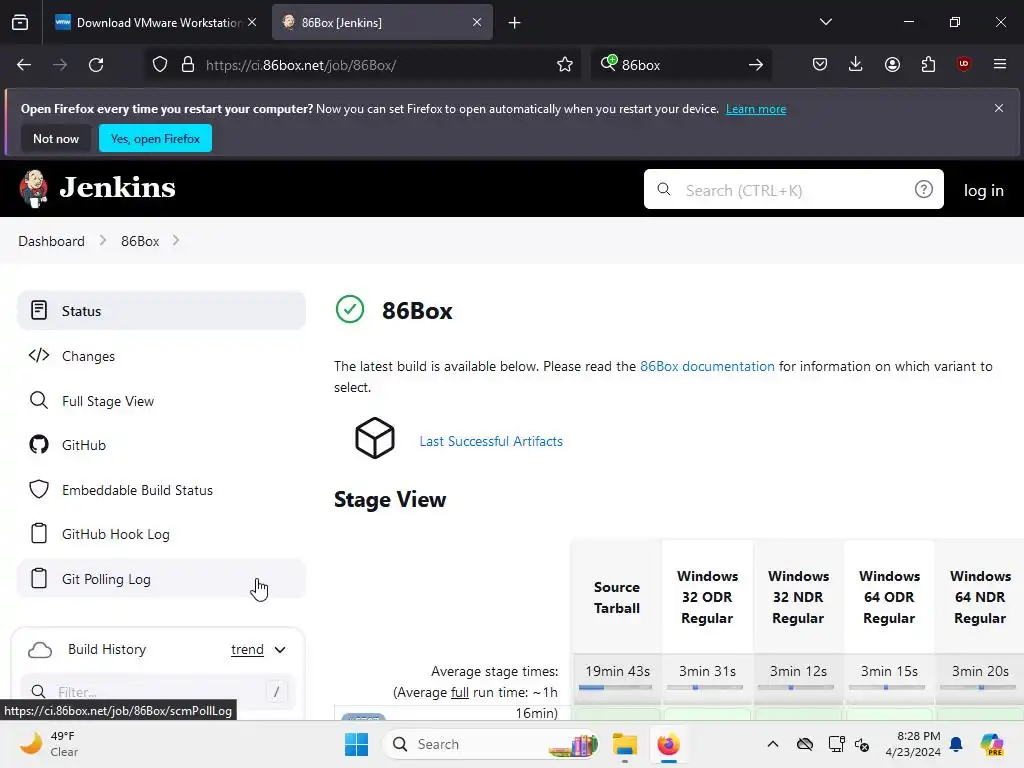Click Windows 32 NDR Regular stage header
The width and height of the screenshot is (1024, 768).
(x=798, y=597)
